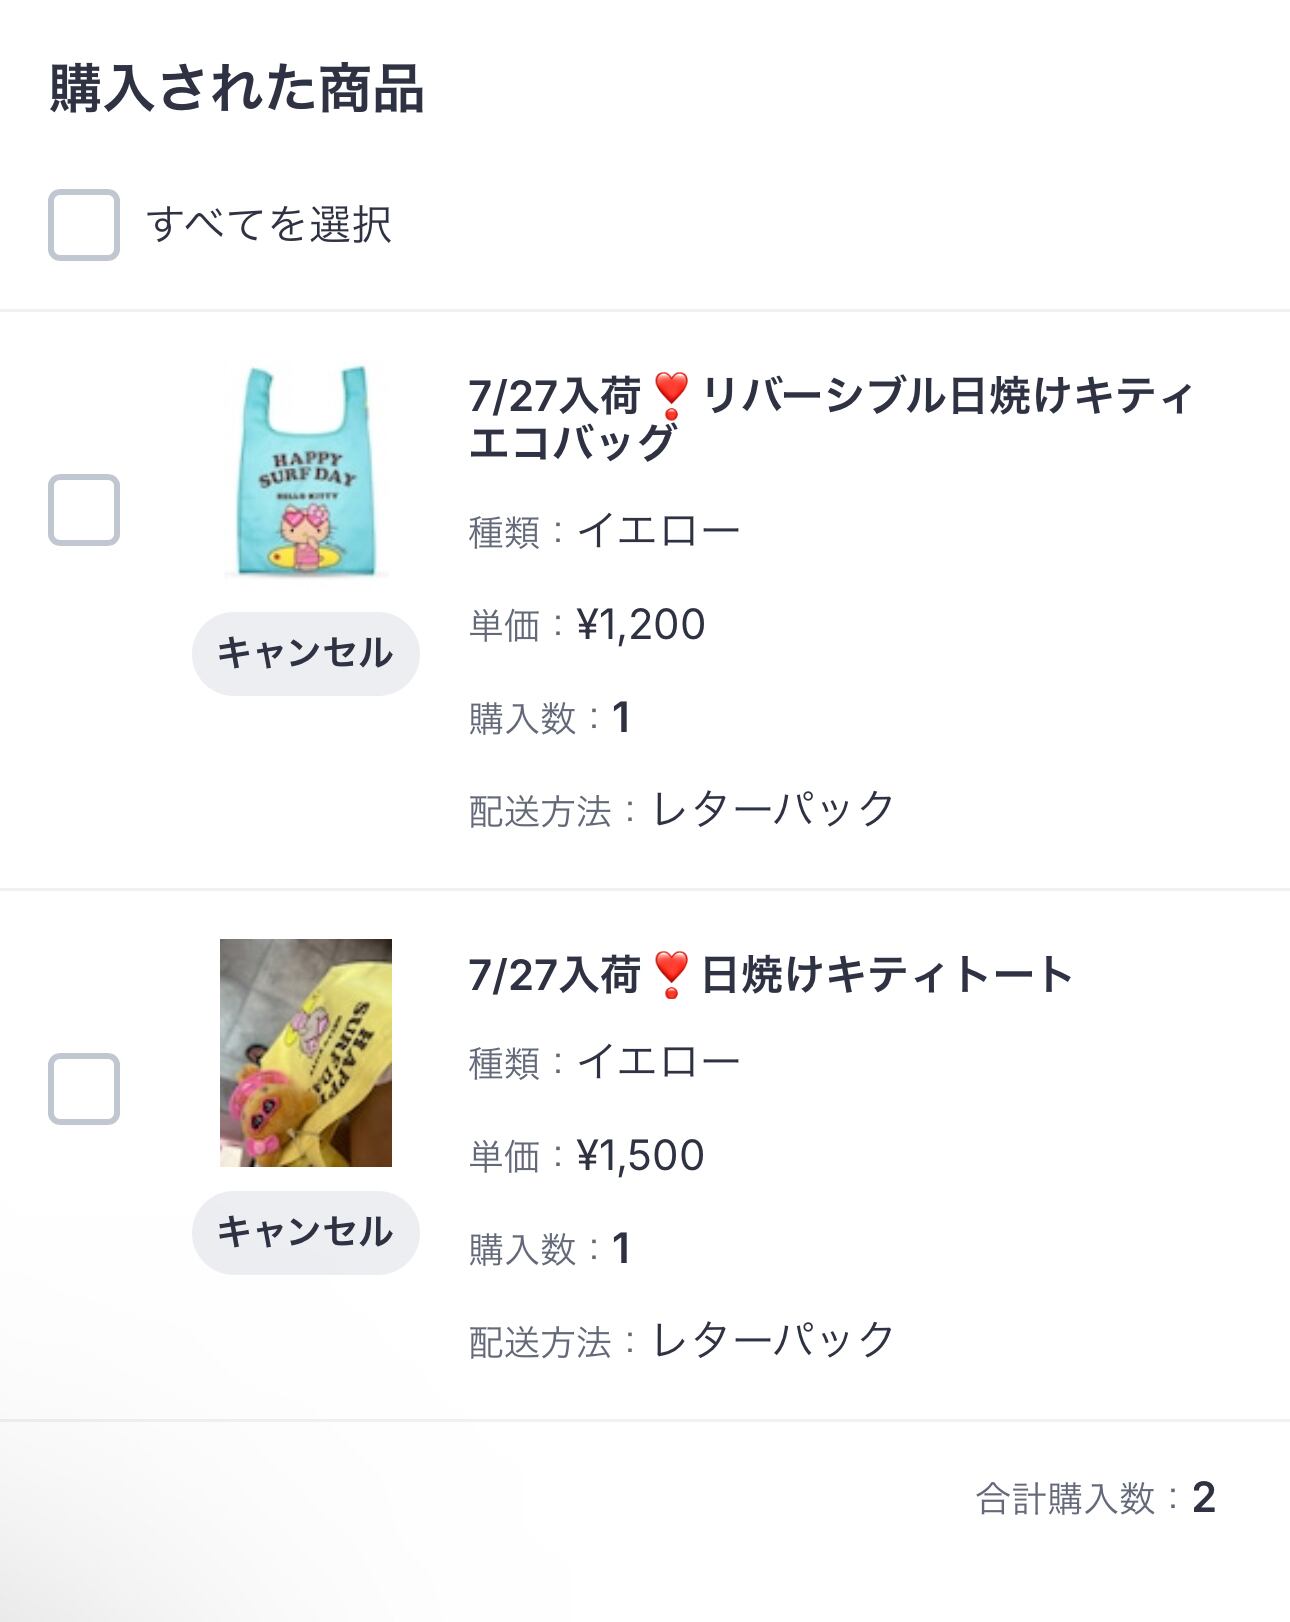This screenshot has height=1622, width=1290.
Task: Click the 購入された商品 heading
Action: click(x=237, y=89)
